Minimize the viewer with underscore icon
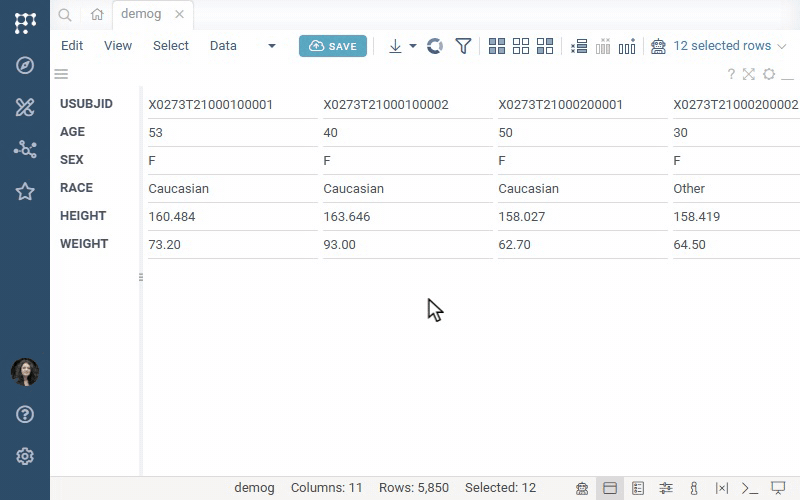The height and width of the screenshot is (500, 800). [x=788, y=79]
